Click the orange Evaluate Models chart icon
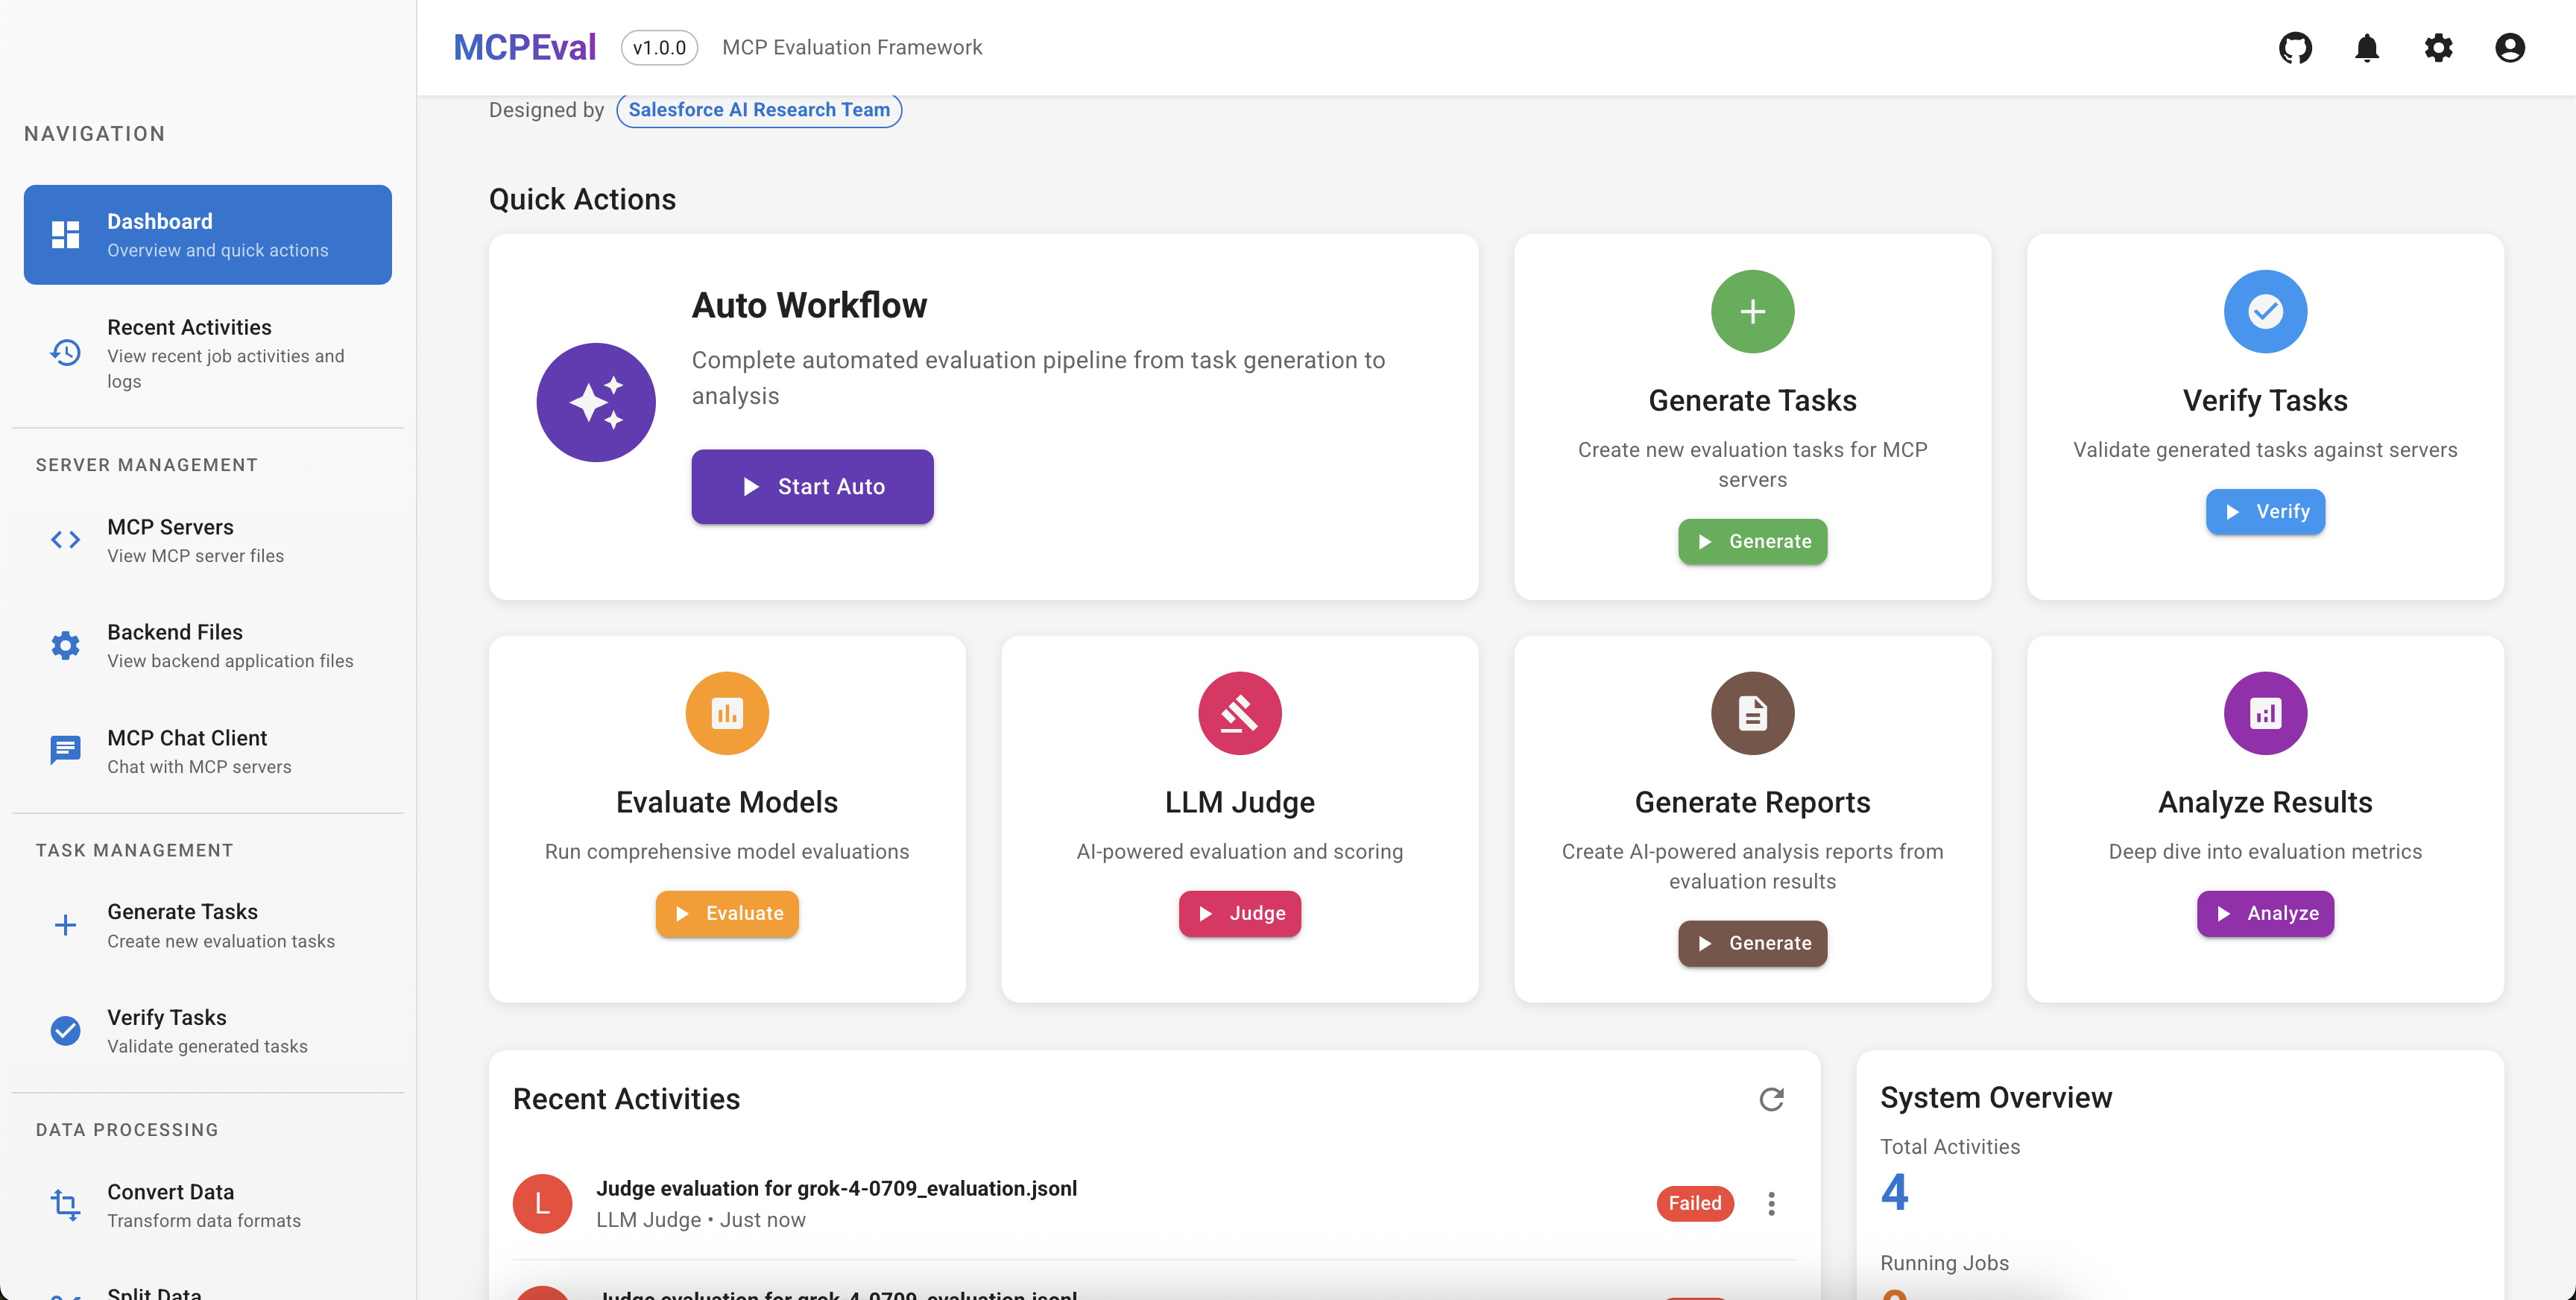This screenshot has width=2576, height=1300. pyautogui.click(x=727, y=713)
